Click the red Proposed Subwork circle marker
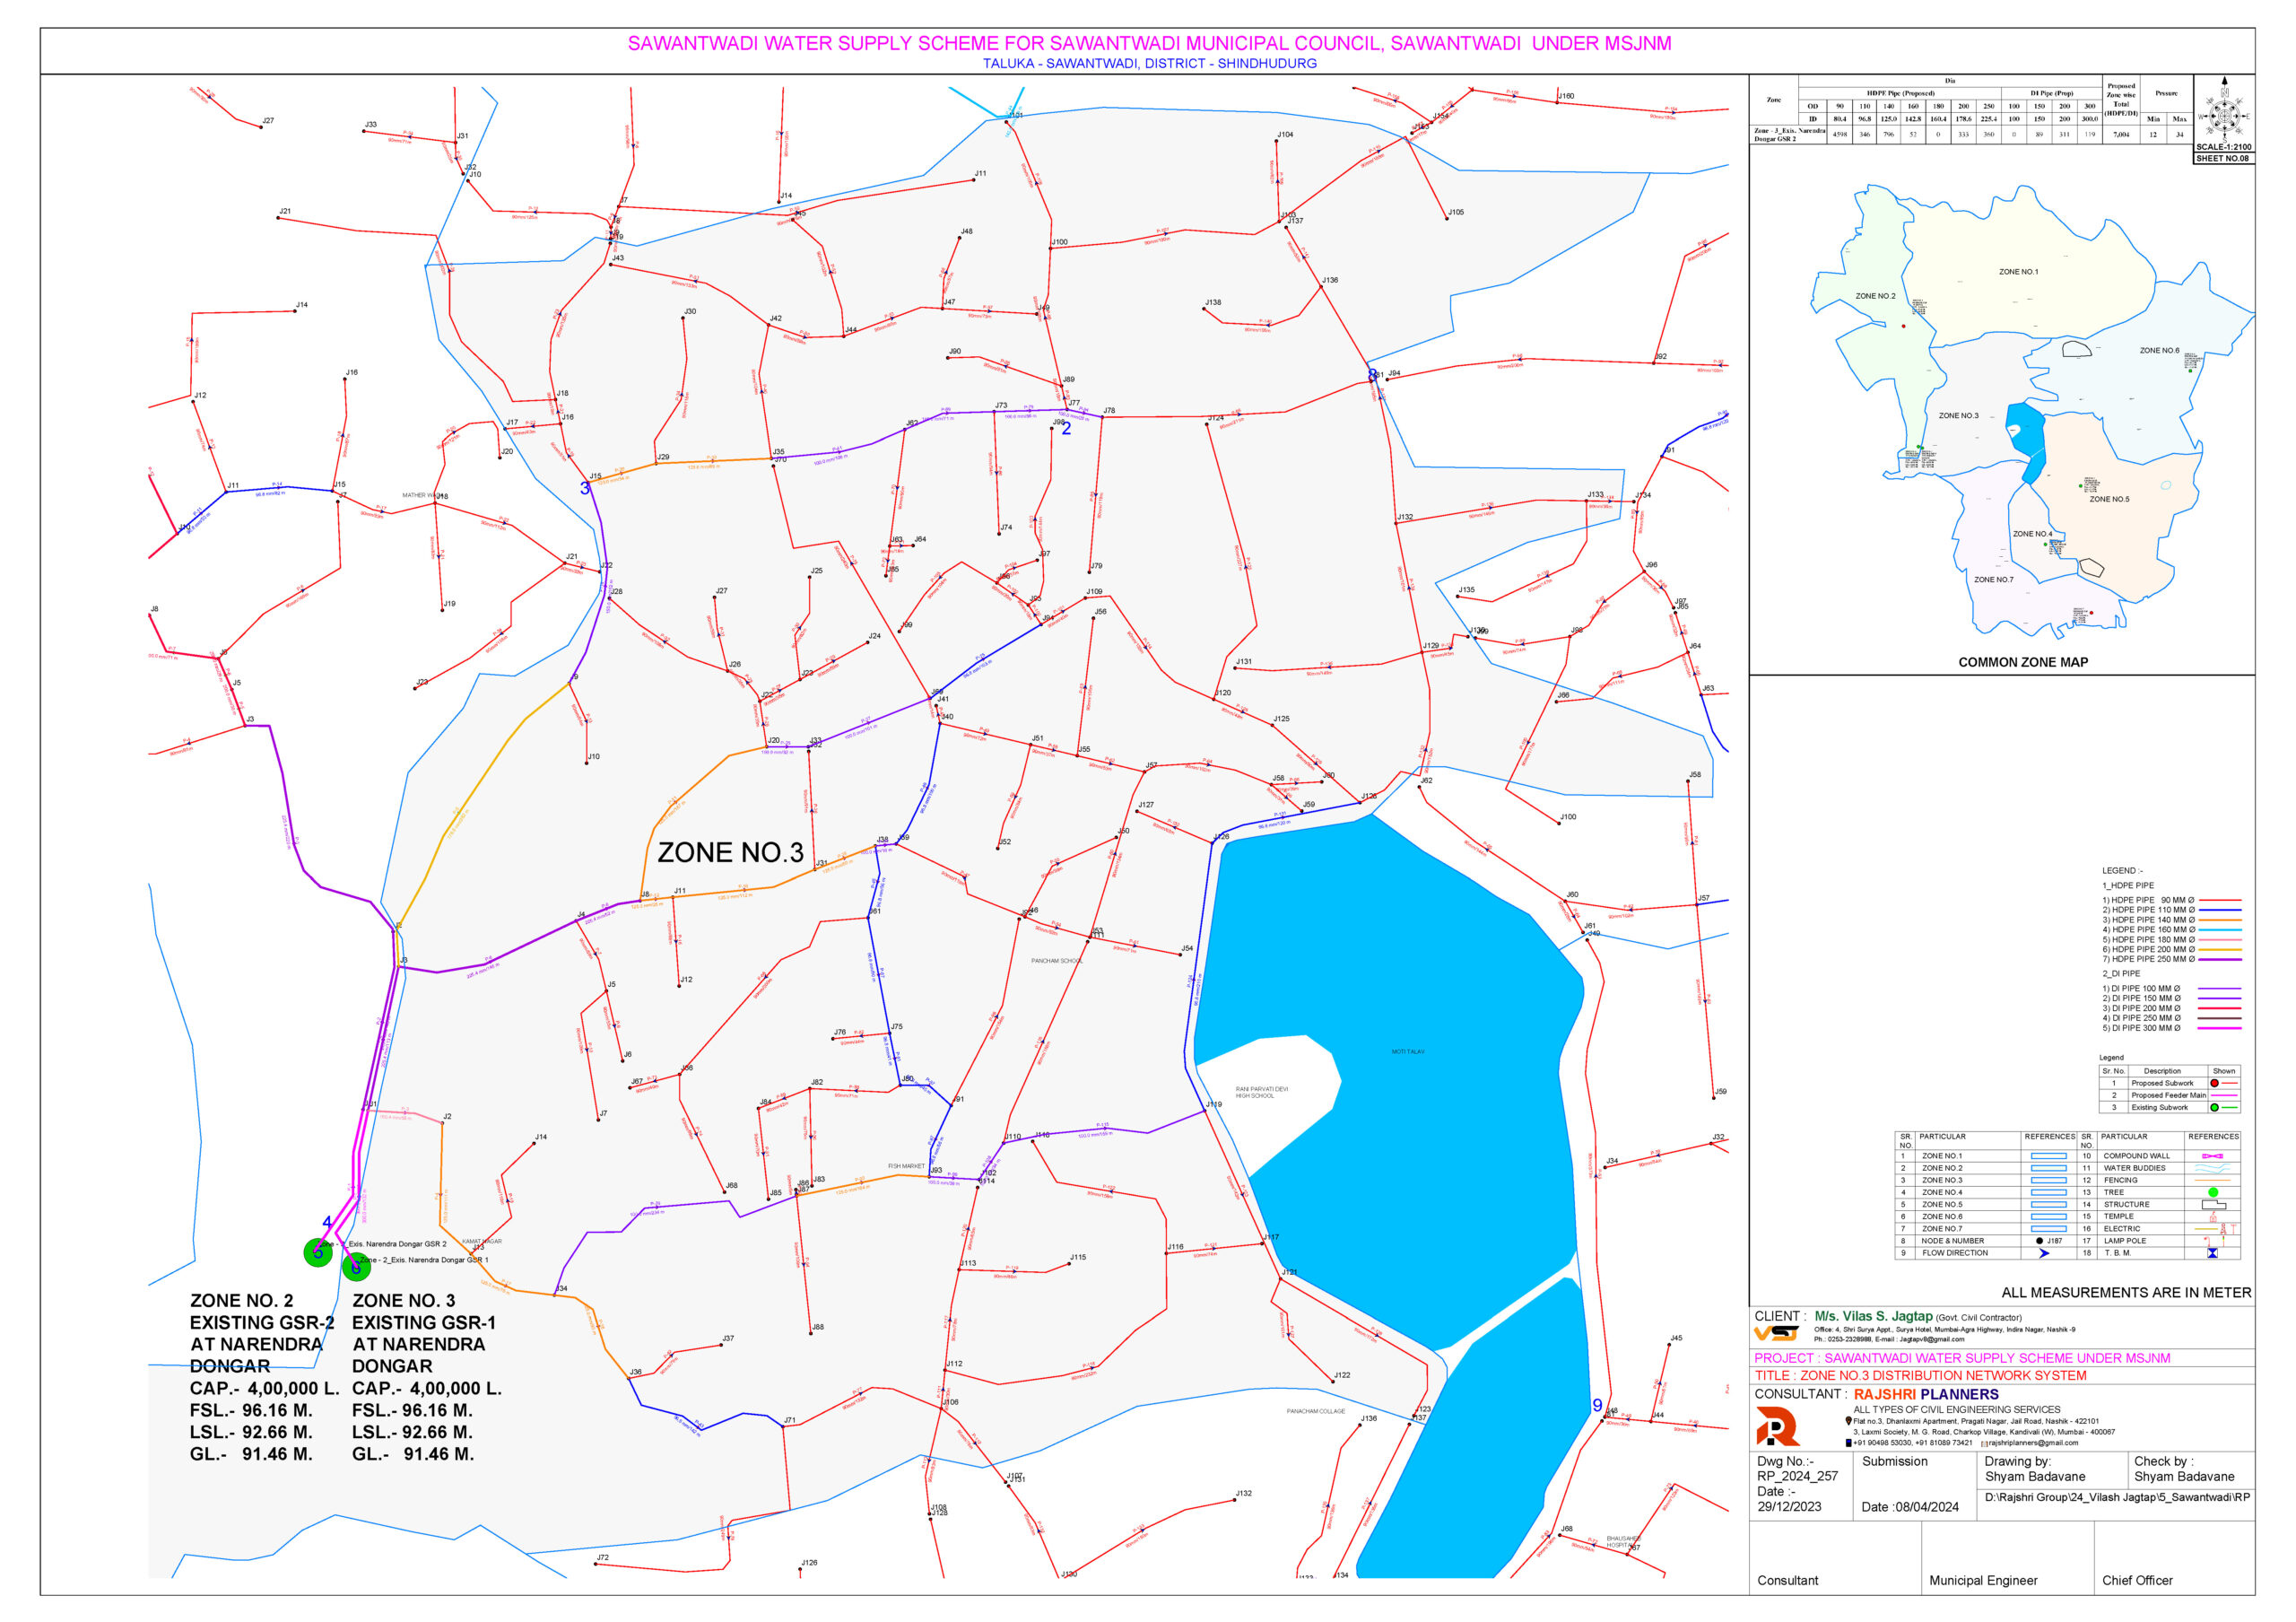2296x1622 pixels. (x=2214, y=1084)
